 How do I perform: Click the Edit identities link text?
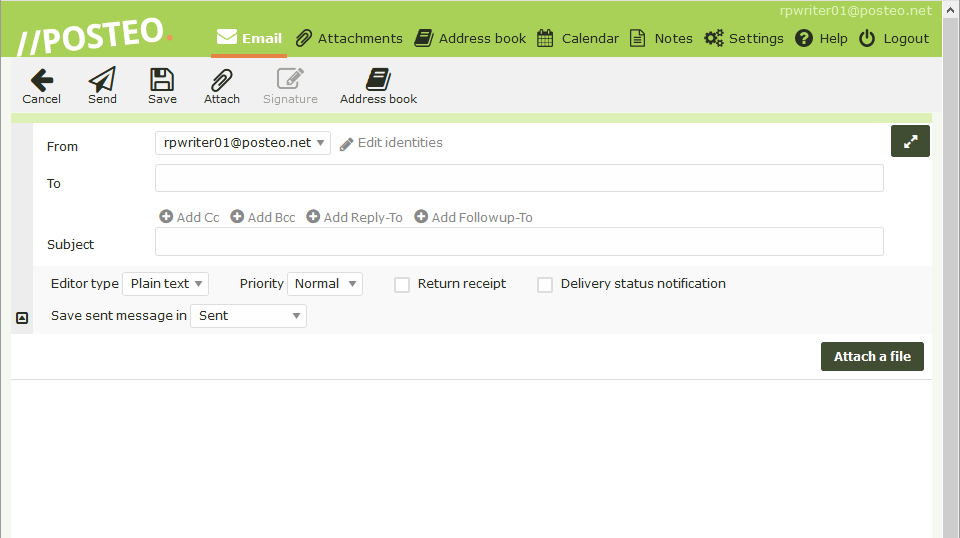400,143
